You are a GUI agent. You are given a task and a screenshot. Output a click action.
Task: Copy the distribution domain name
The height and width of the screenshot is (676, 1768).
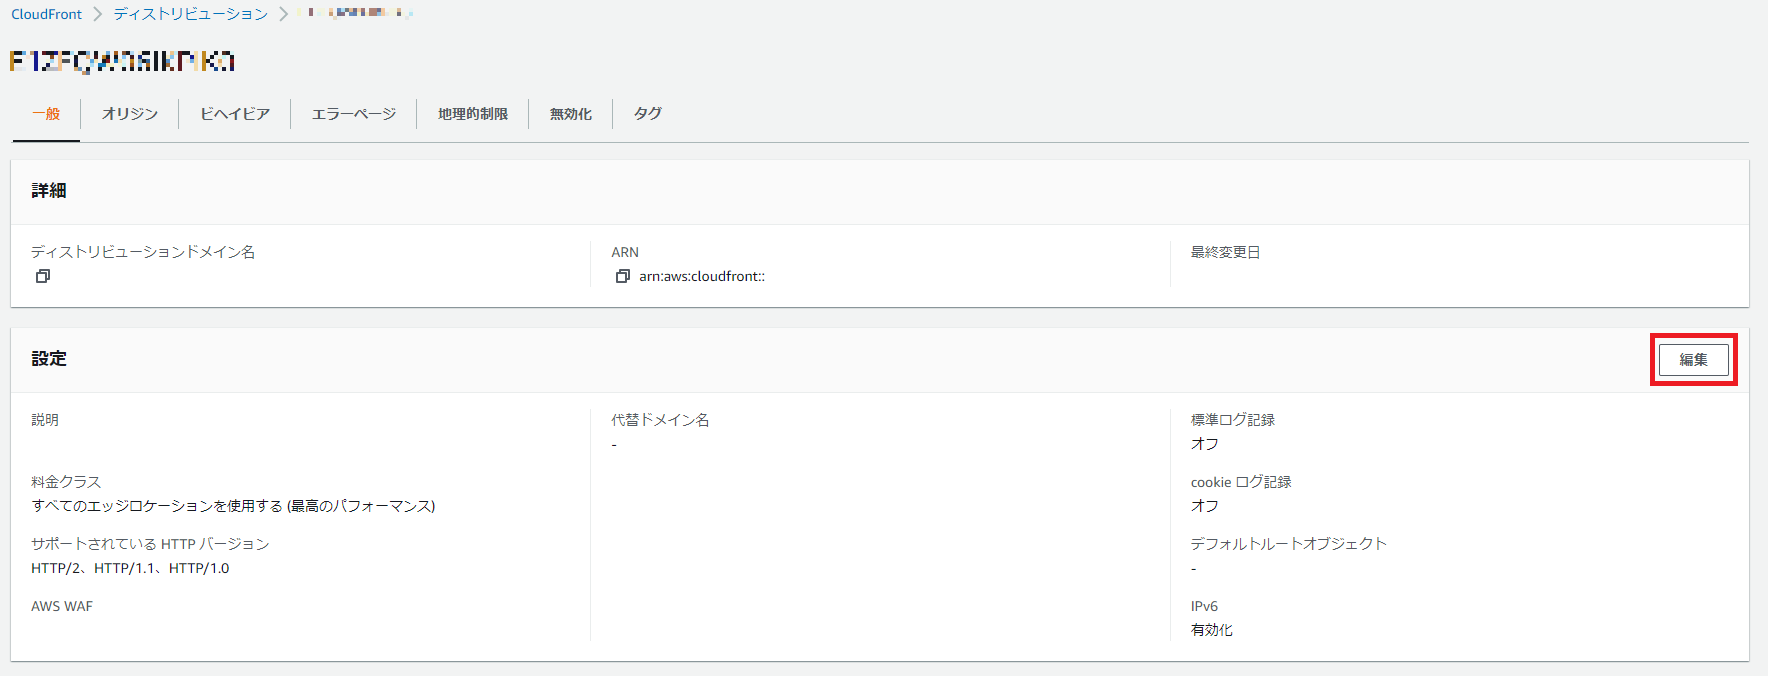click(43, 276)
